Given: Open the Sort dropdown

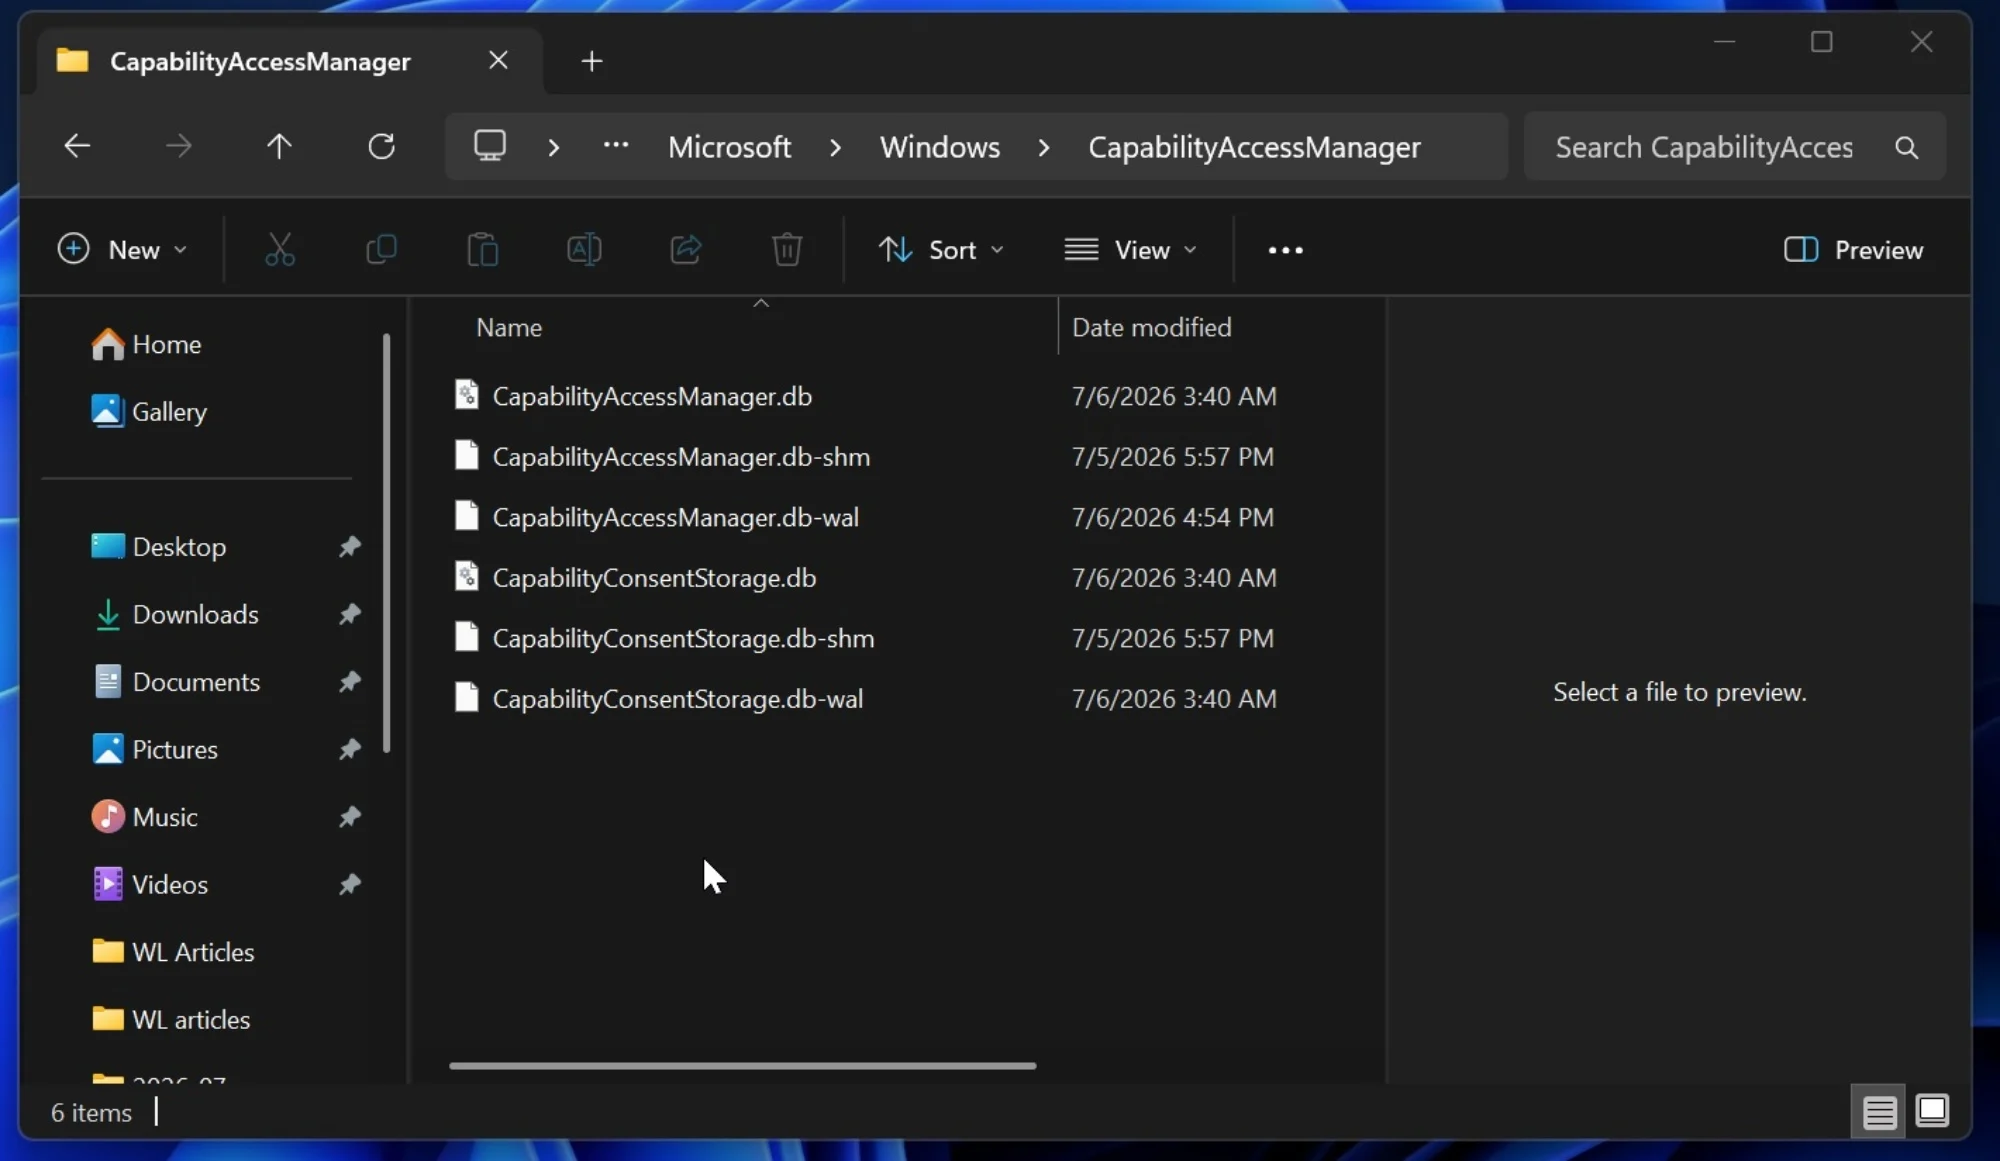Looking at the screenshot, I should tap(940, 249).
